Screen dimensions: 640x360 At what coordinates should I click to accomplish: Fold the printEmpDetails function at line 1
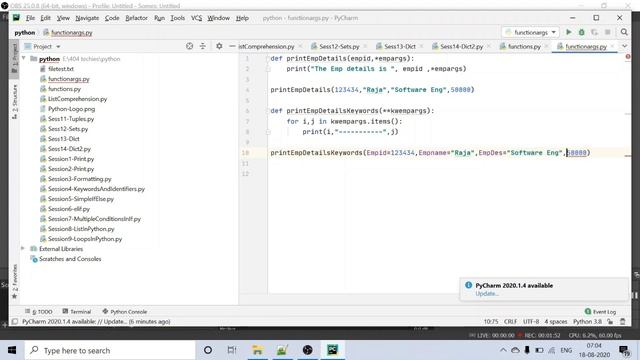tap(268, 58)
